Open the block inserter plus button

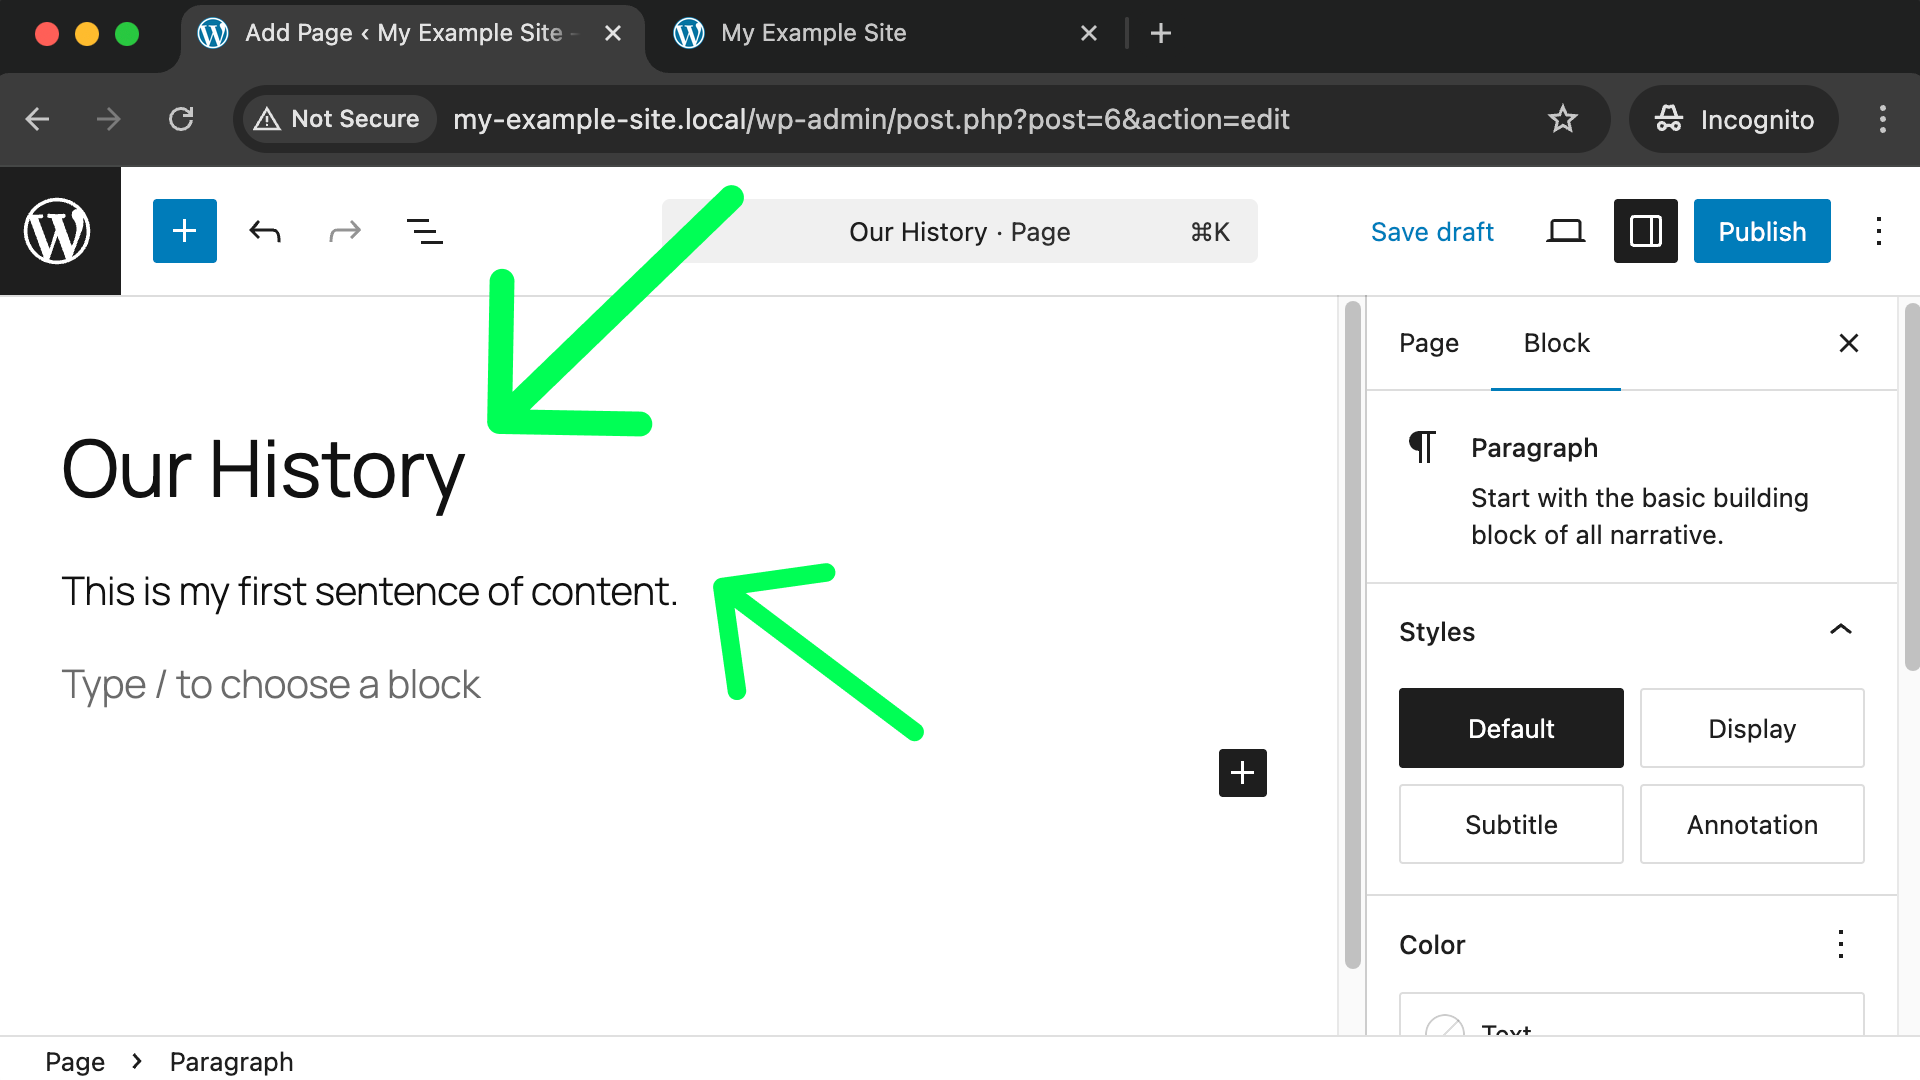(184, 231)
